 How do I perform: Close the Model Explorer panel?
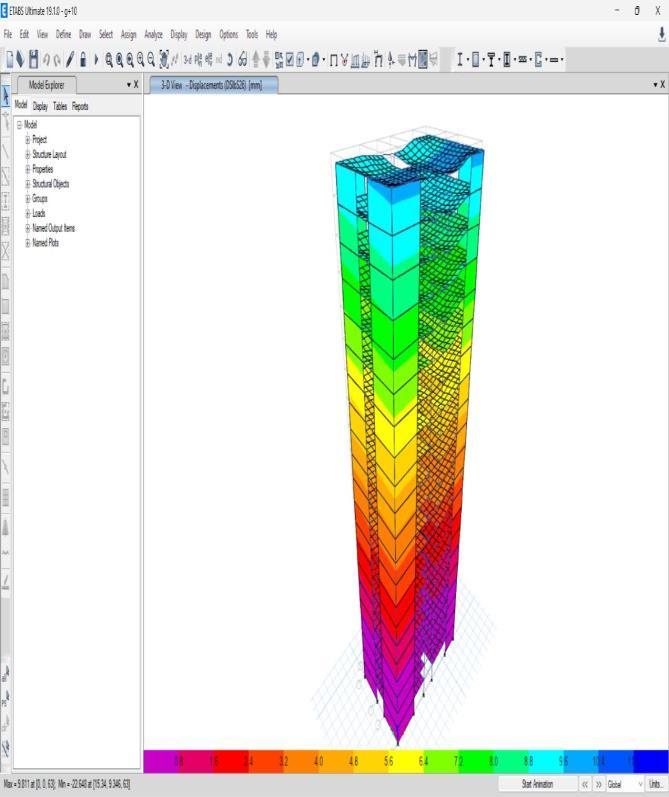[x=136, y=85]
